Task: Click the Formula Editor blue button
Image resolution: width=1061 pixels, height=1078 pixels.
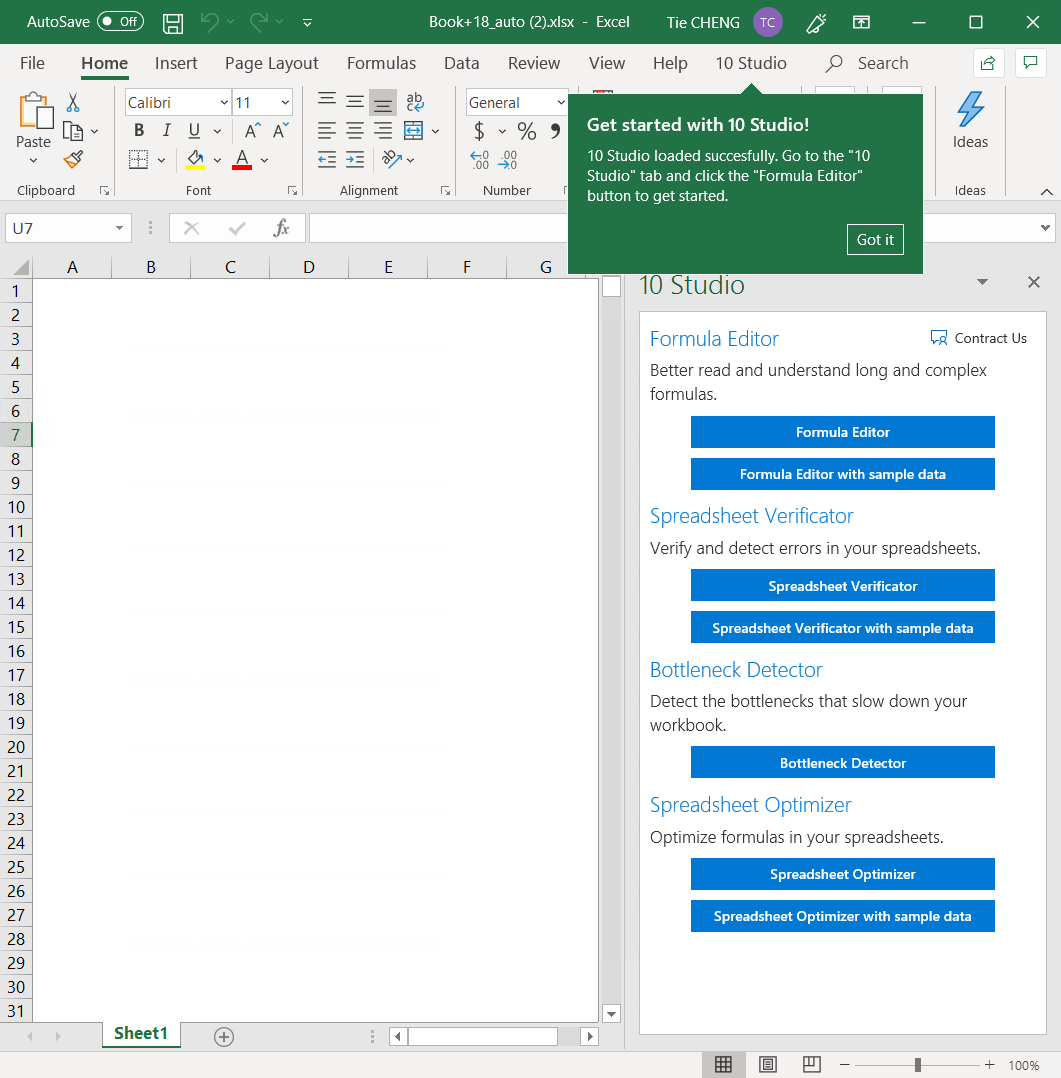Action: pos(842,432)
